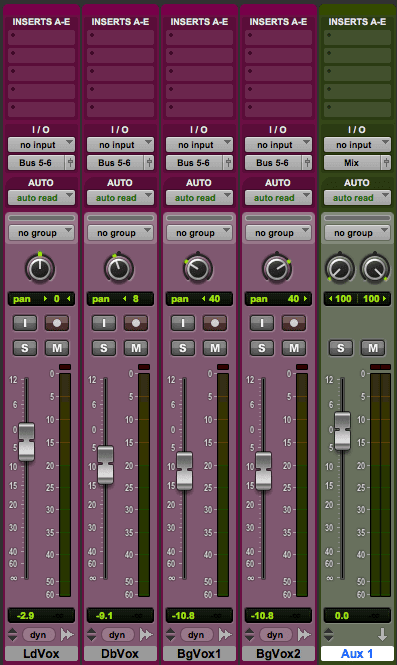
Task: Click first insert slot on Aux 1
Action: click(x=358, y=37)
